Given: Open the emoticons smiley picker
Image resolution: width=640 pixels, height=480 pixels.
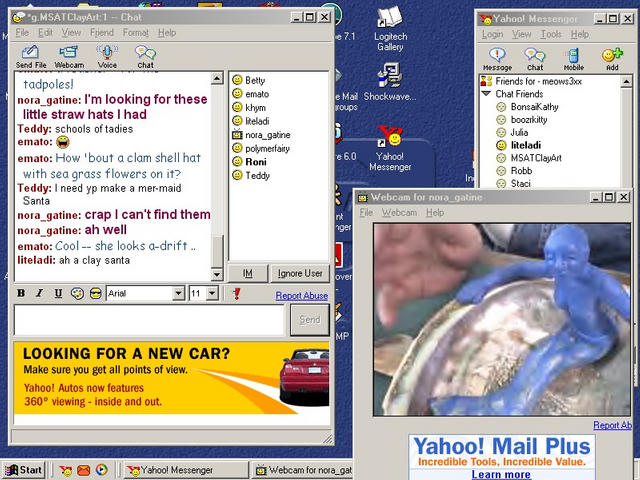Looking at the screenshot, I should click(96, 293).
